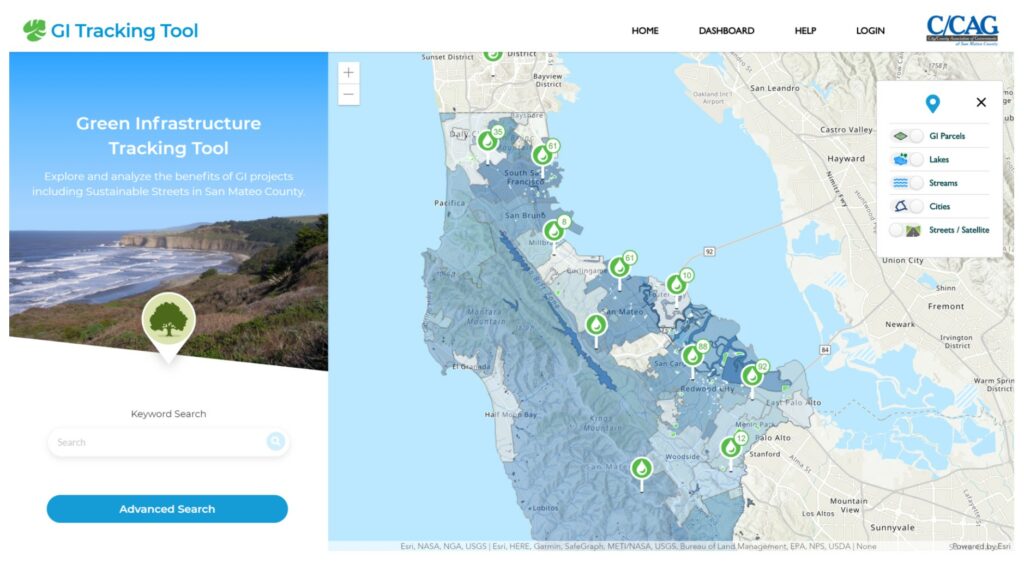The width and height of the screenshot is (1024, 569).
Task: Toggle the Lakes layer switch
Action: pyautogui.click(x=916, y=159)
